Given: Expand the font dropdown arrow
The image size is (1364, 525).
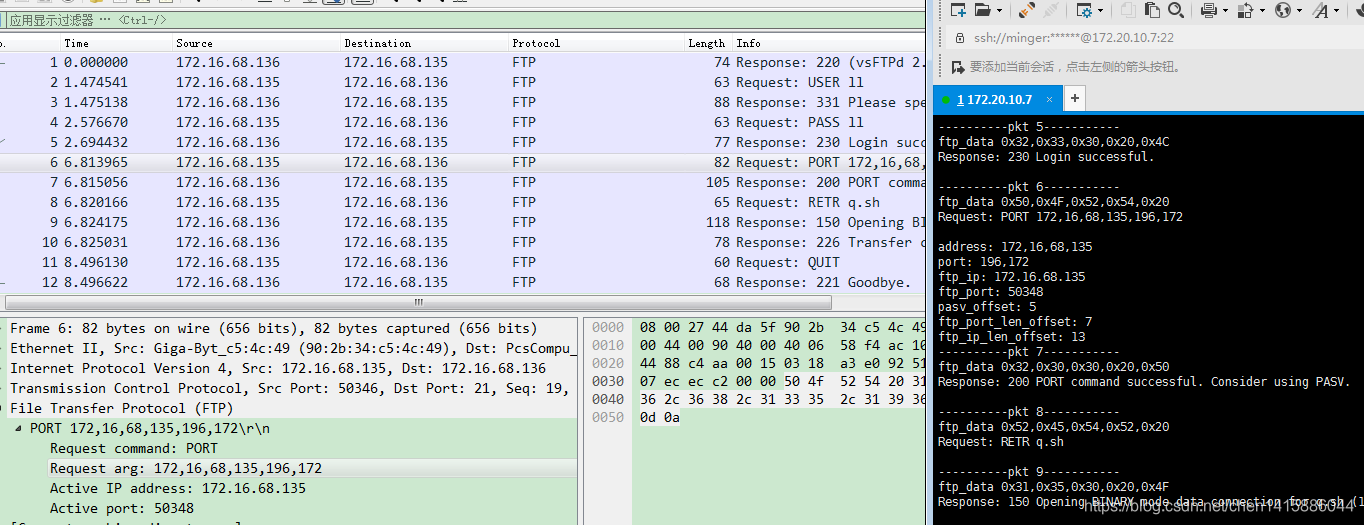Looking at the screenshot, I should (1336, 10).
